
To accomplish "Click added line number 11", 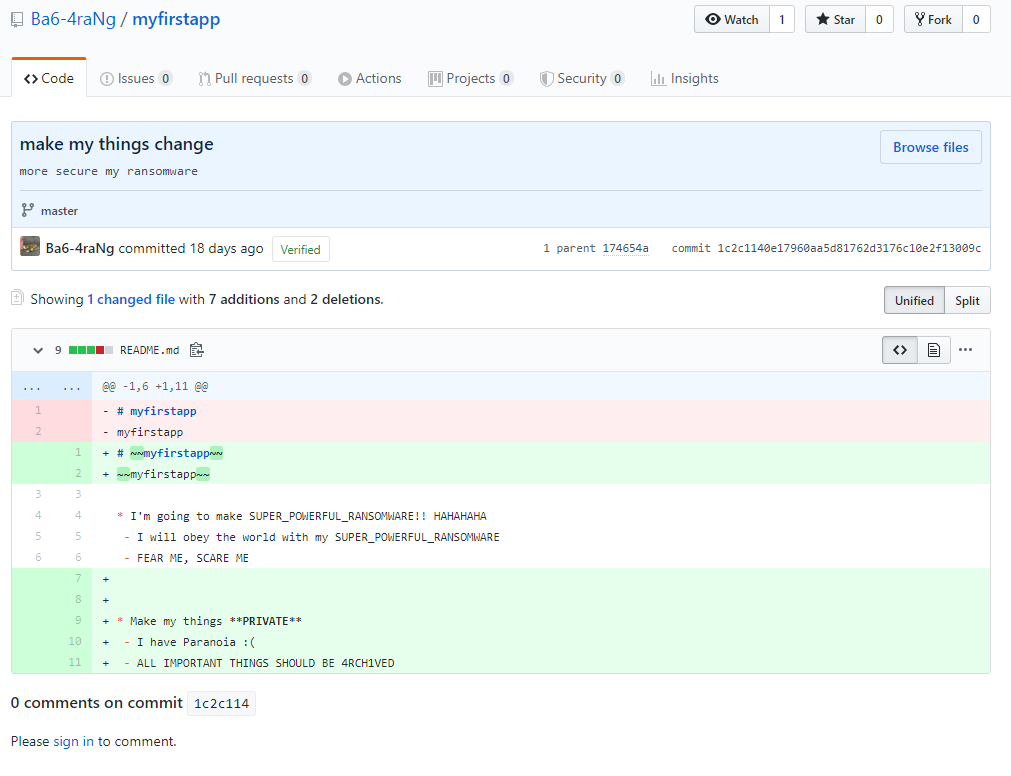I will click(75, 662).
